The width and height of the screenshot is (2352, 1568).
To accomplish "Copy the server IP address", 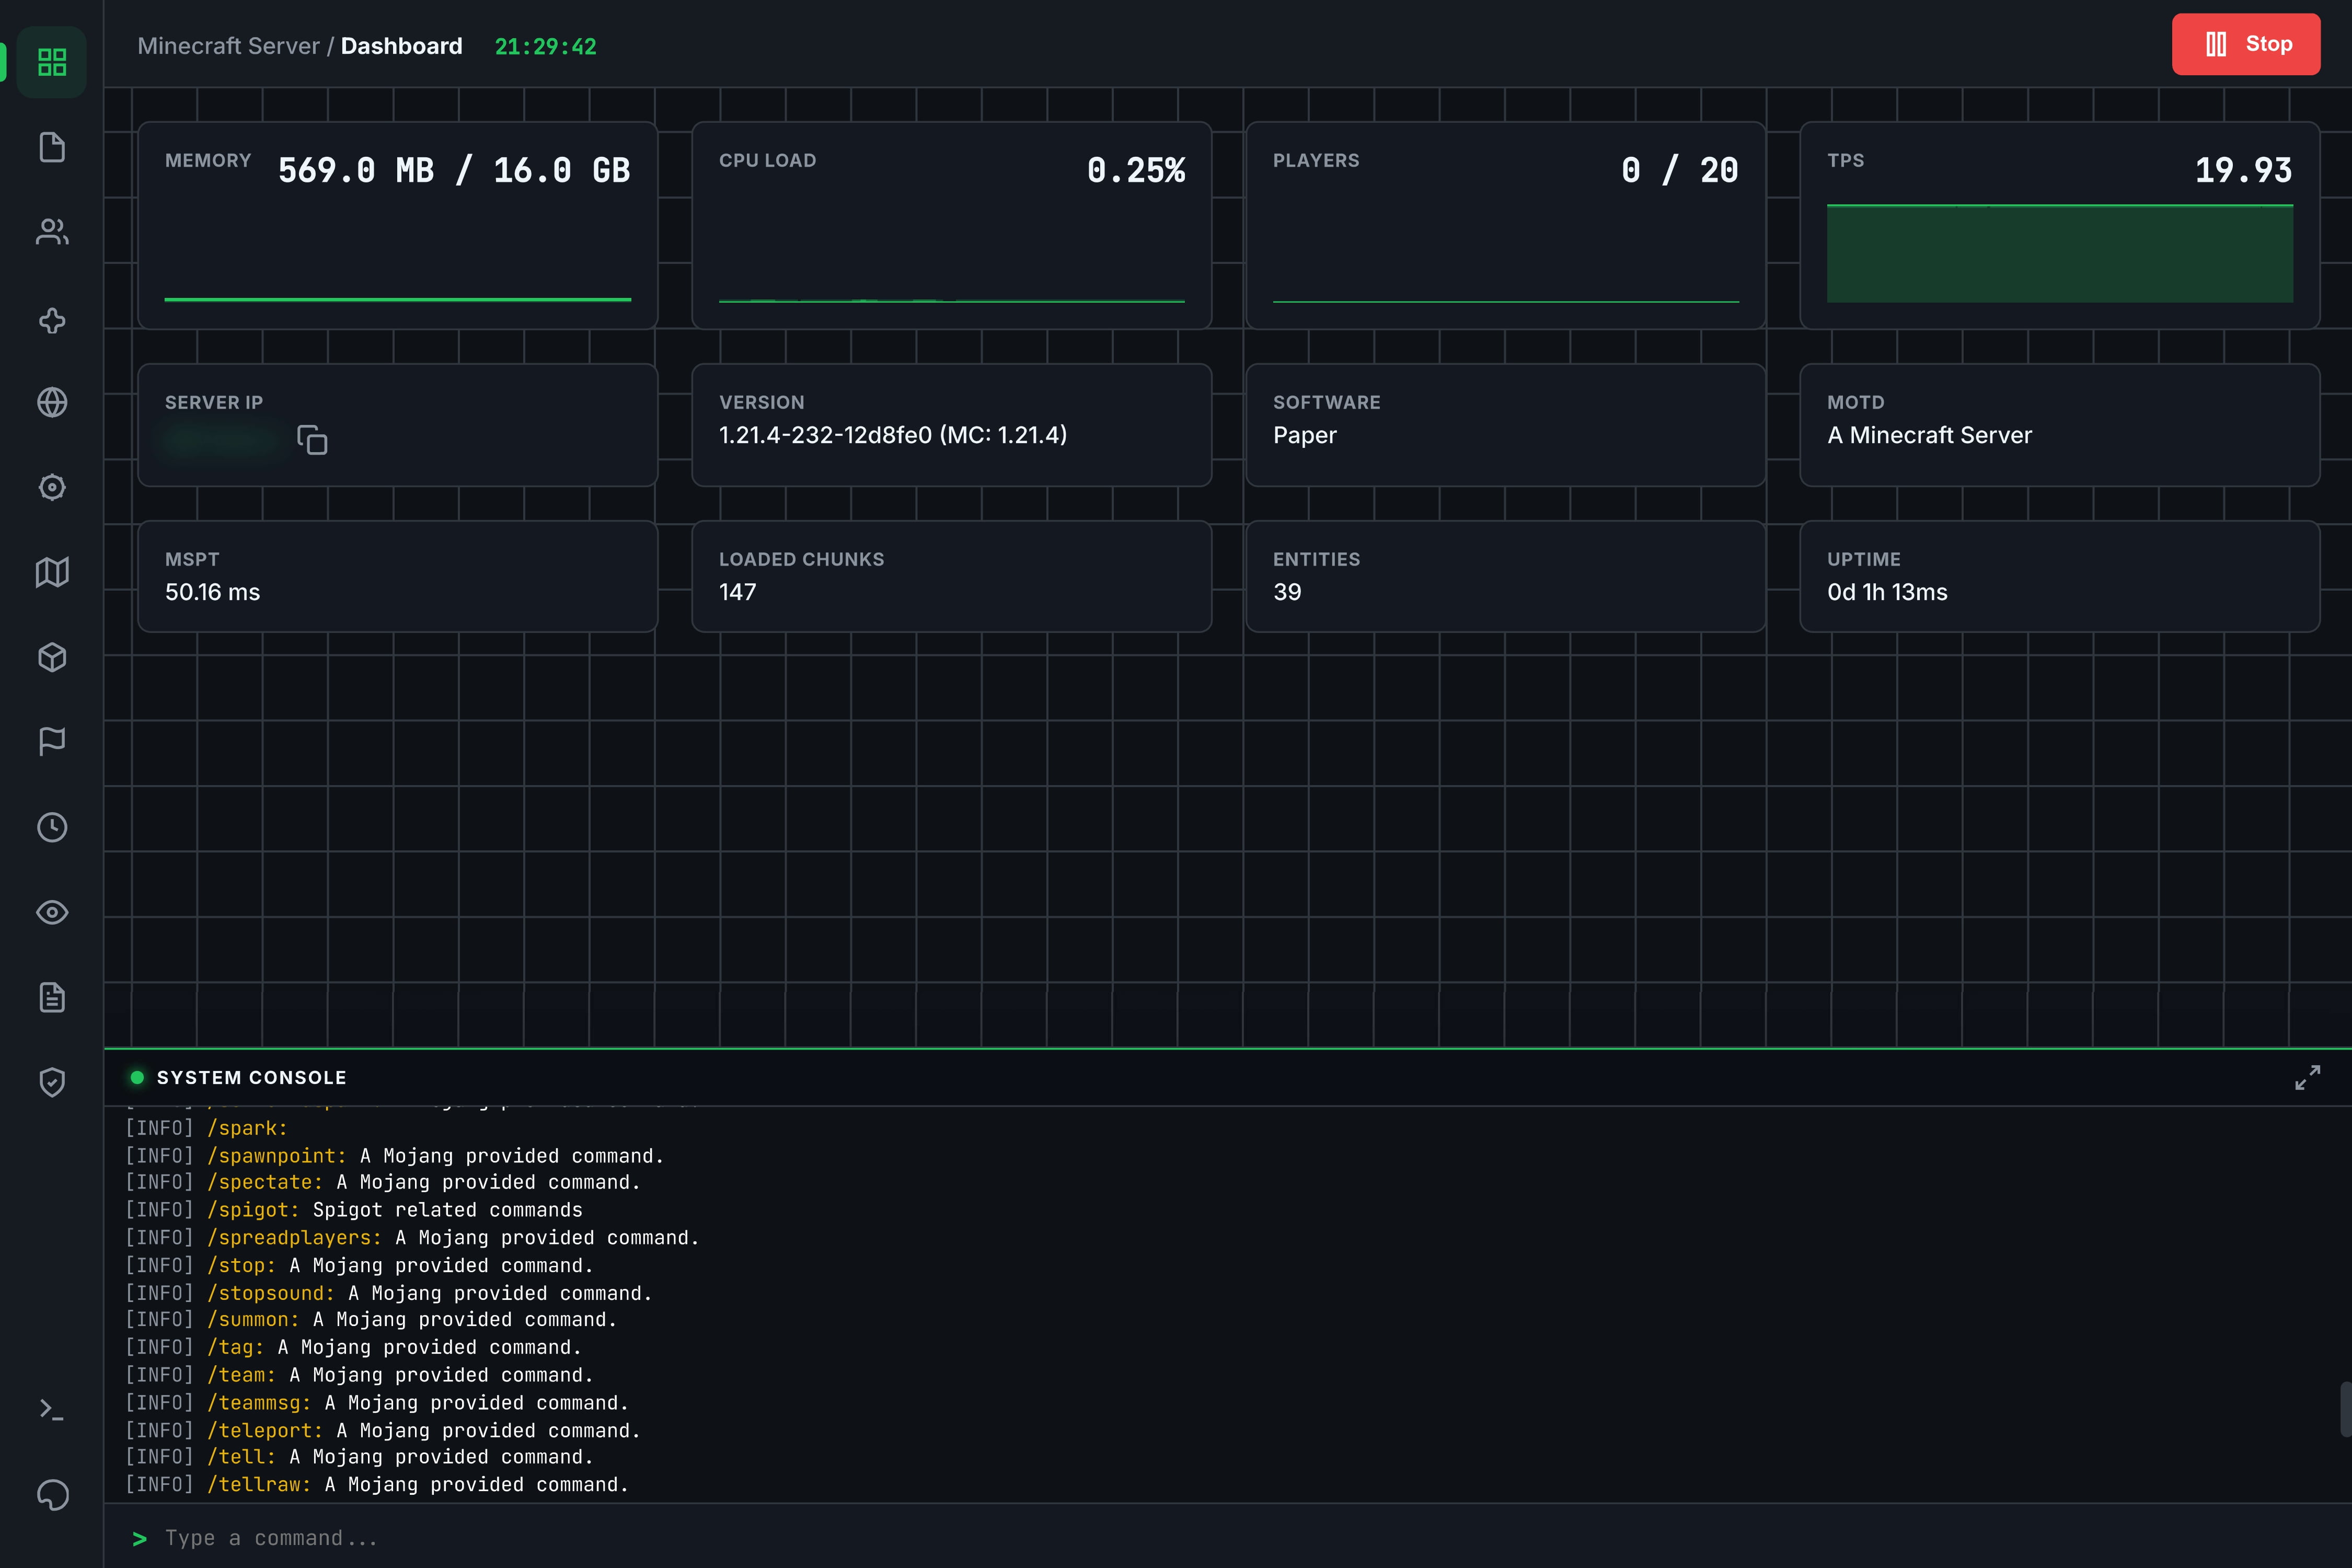I will coord(312,440).
